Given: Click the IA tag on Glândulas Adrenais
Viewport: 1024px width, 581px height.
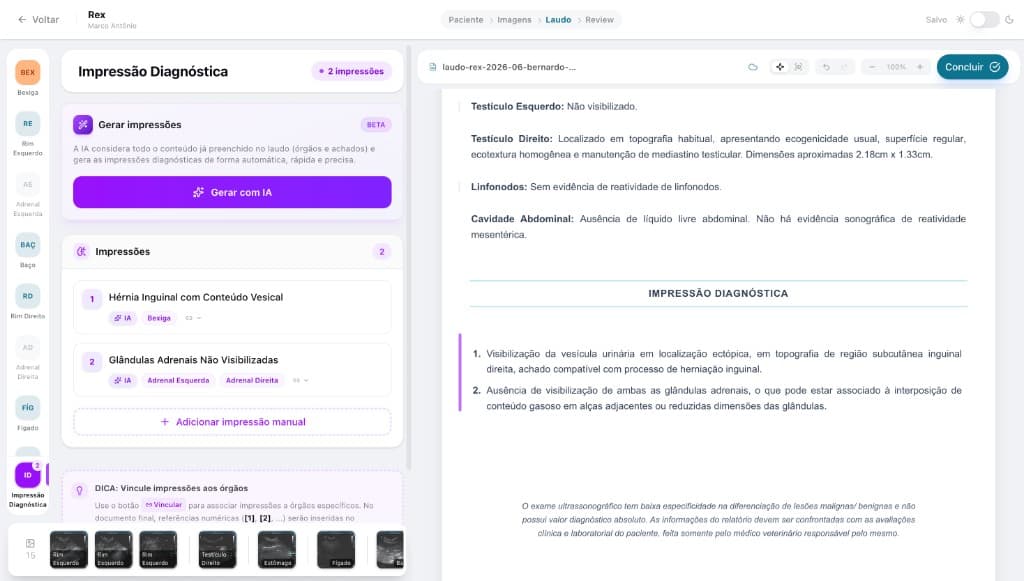Looking at the screenshot, I should (122, 381).
